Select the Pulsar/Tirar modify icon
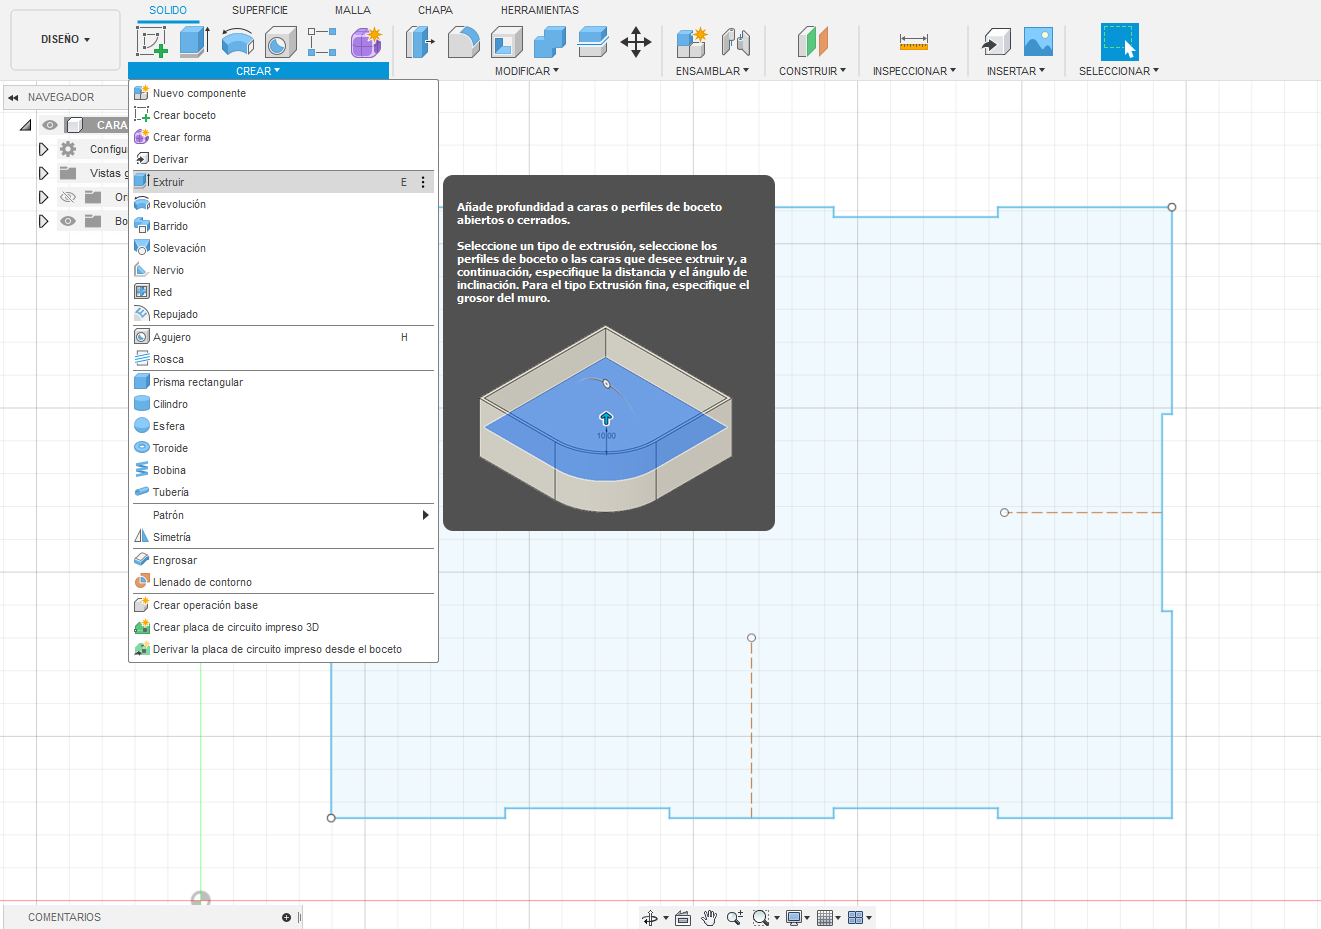Screen dimensions: 1321x929 (420, 42)
